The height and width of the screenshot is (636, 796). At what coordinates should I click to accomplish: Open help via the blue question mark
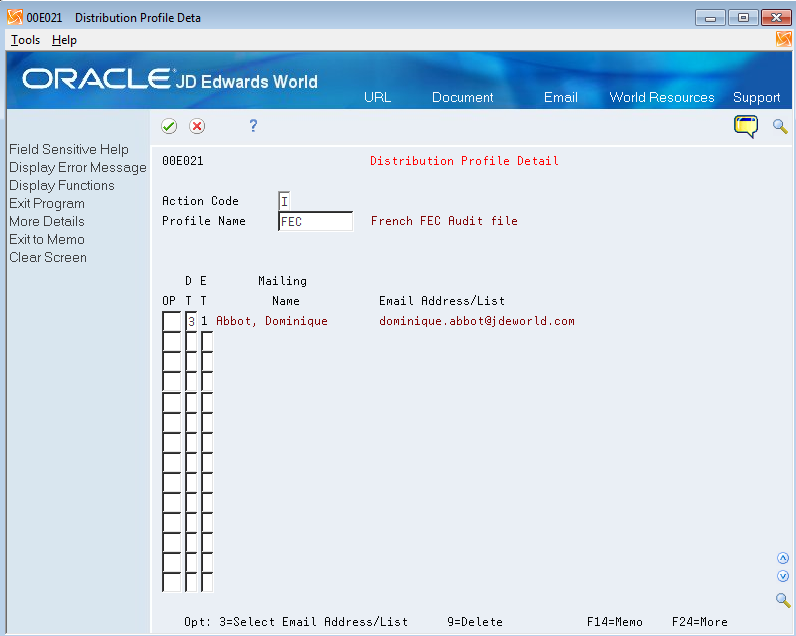[253, 125]
